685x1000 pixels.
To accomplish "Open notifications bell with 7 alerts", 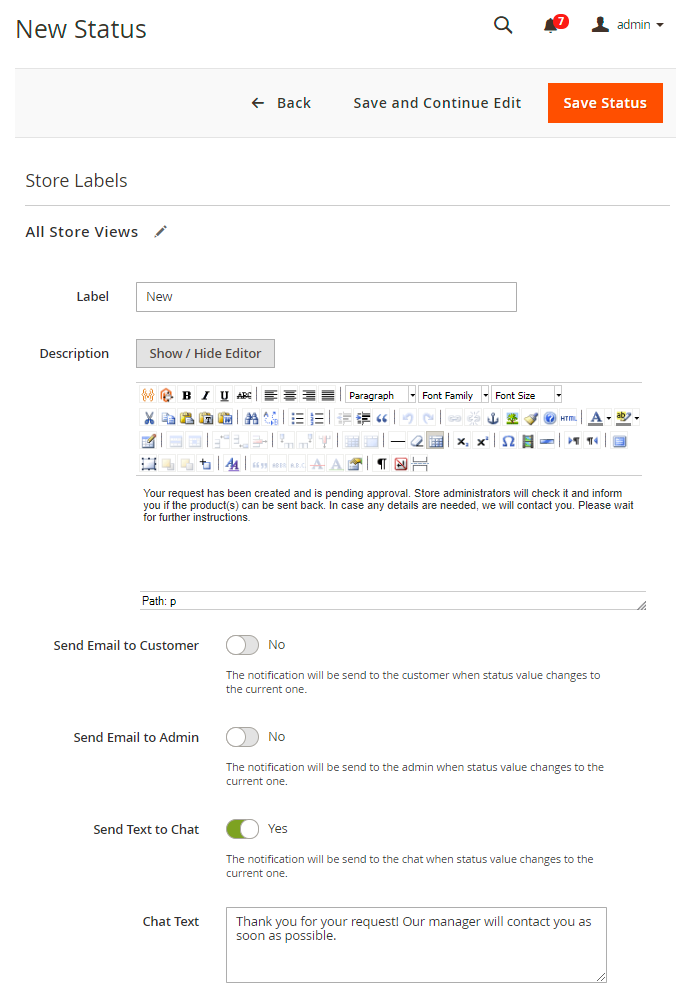I will [555, 24].
